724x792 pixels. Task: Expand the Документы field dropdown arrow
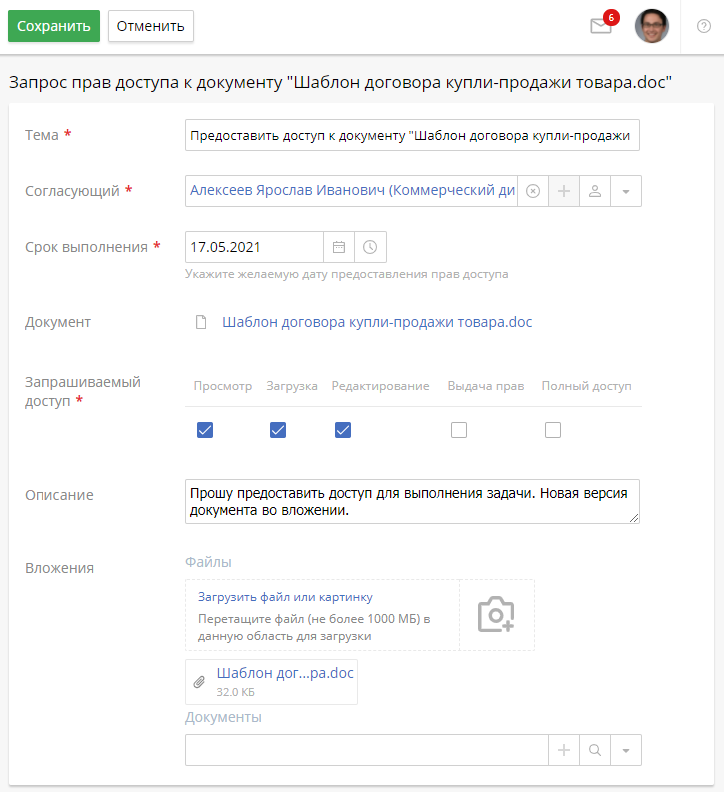[626, 750]
